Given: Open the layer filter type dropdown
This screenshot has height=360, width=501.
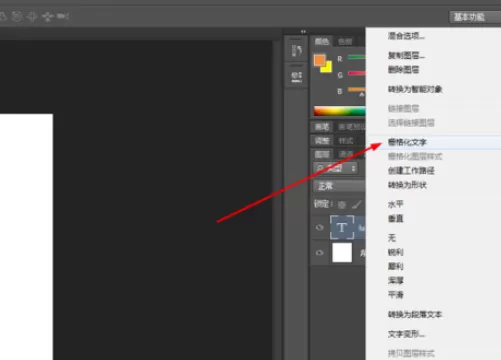Looking at the screenshot, I should (335, 168).
